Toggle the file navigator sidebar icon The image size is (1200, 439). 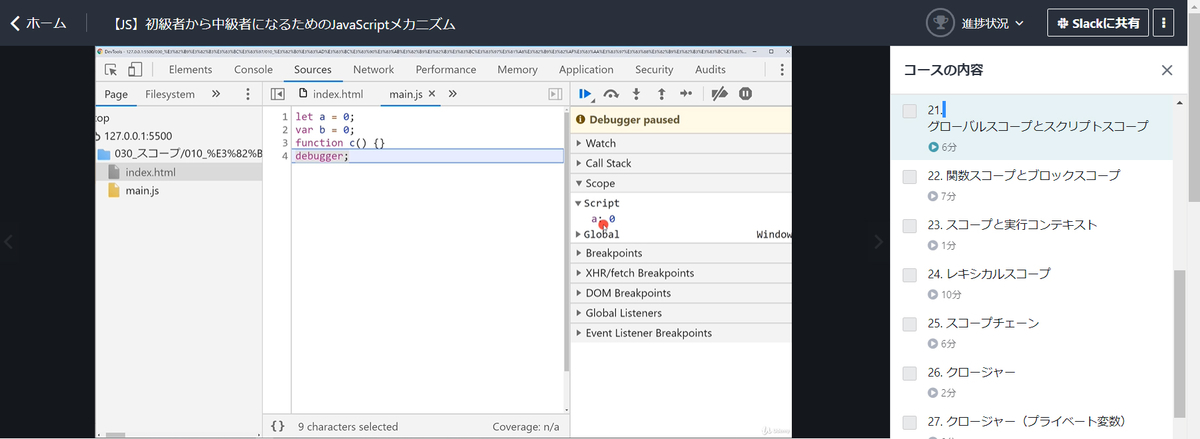[x=278, y=94]
